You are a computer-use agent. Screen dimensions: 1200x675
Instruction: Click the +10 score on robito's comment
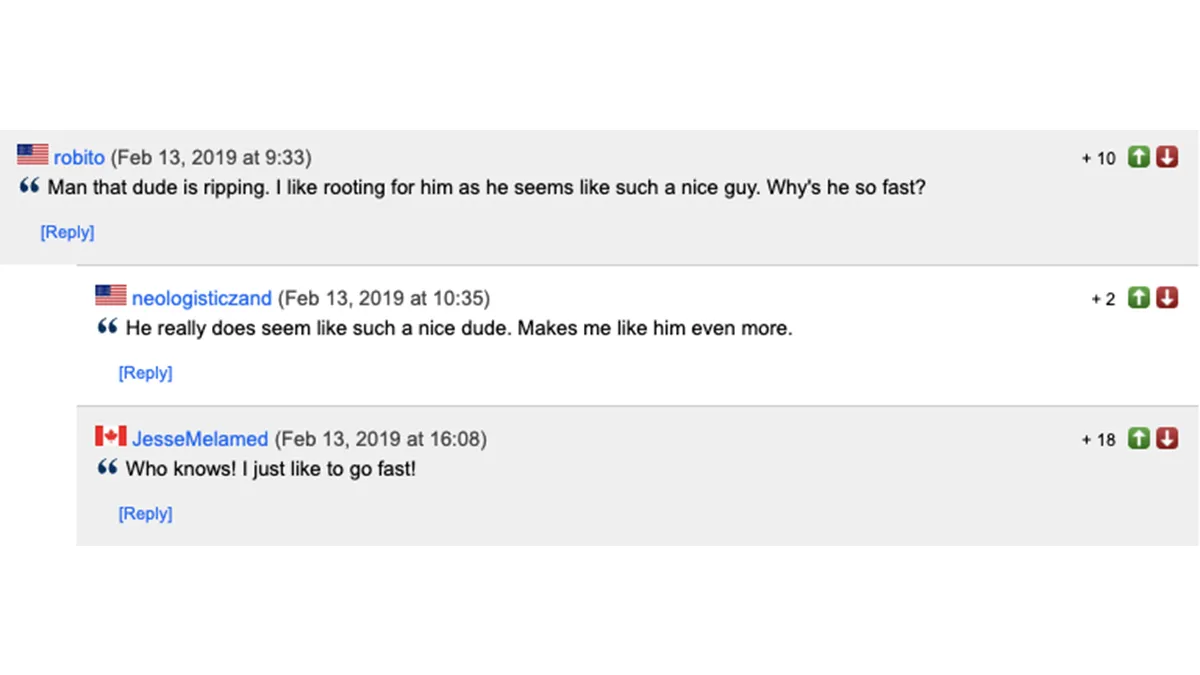tap(1099, 158)
